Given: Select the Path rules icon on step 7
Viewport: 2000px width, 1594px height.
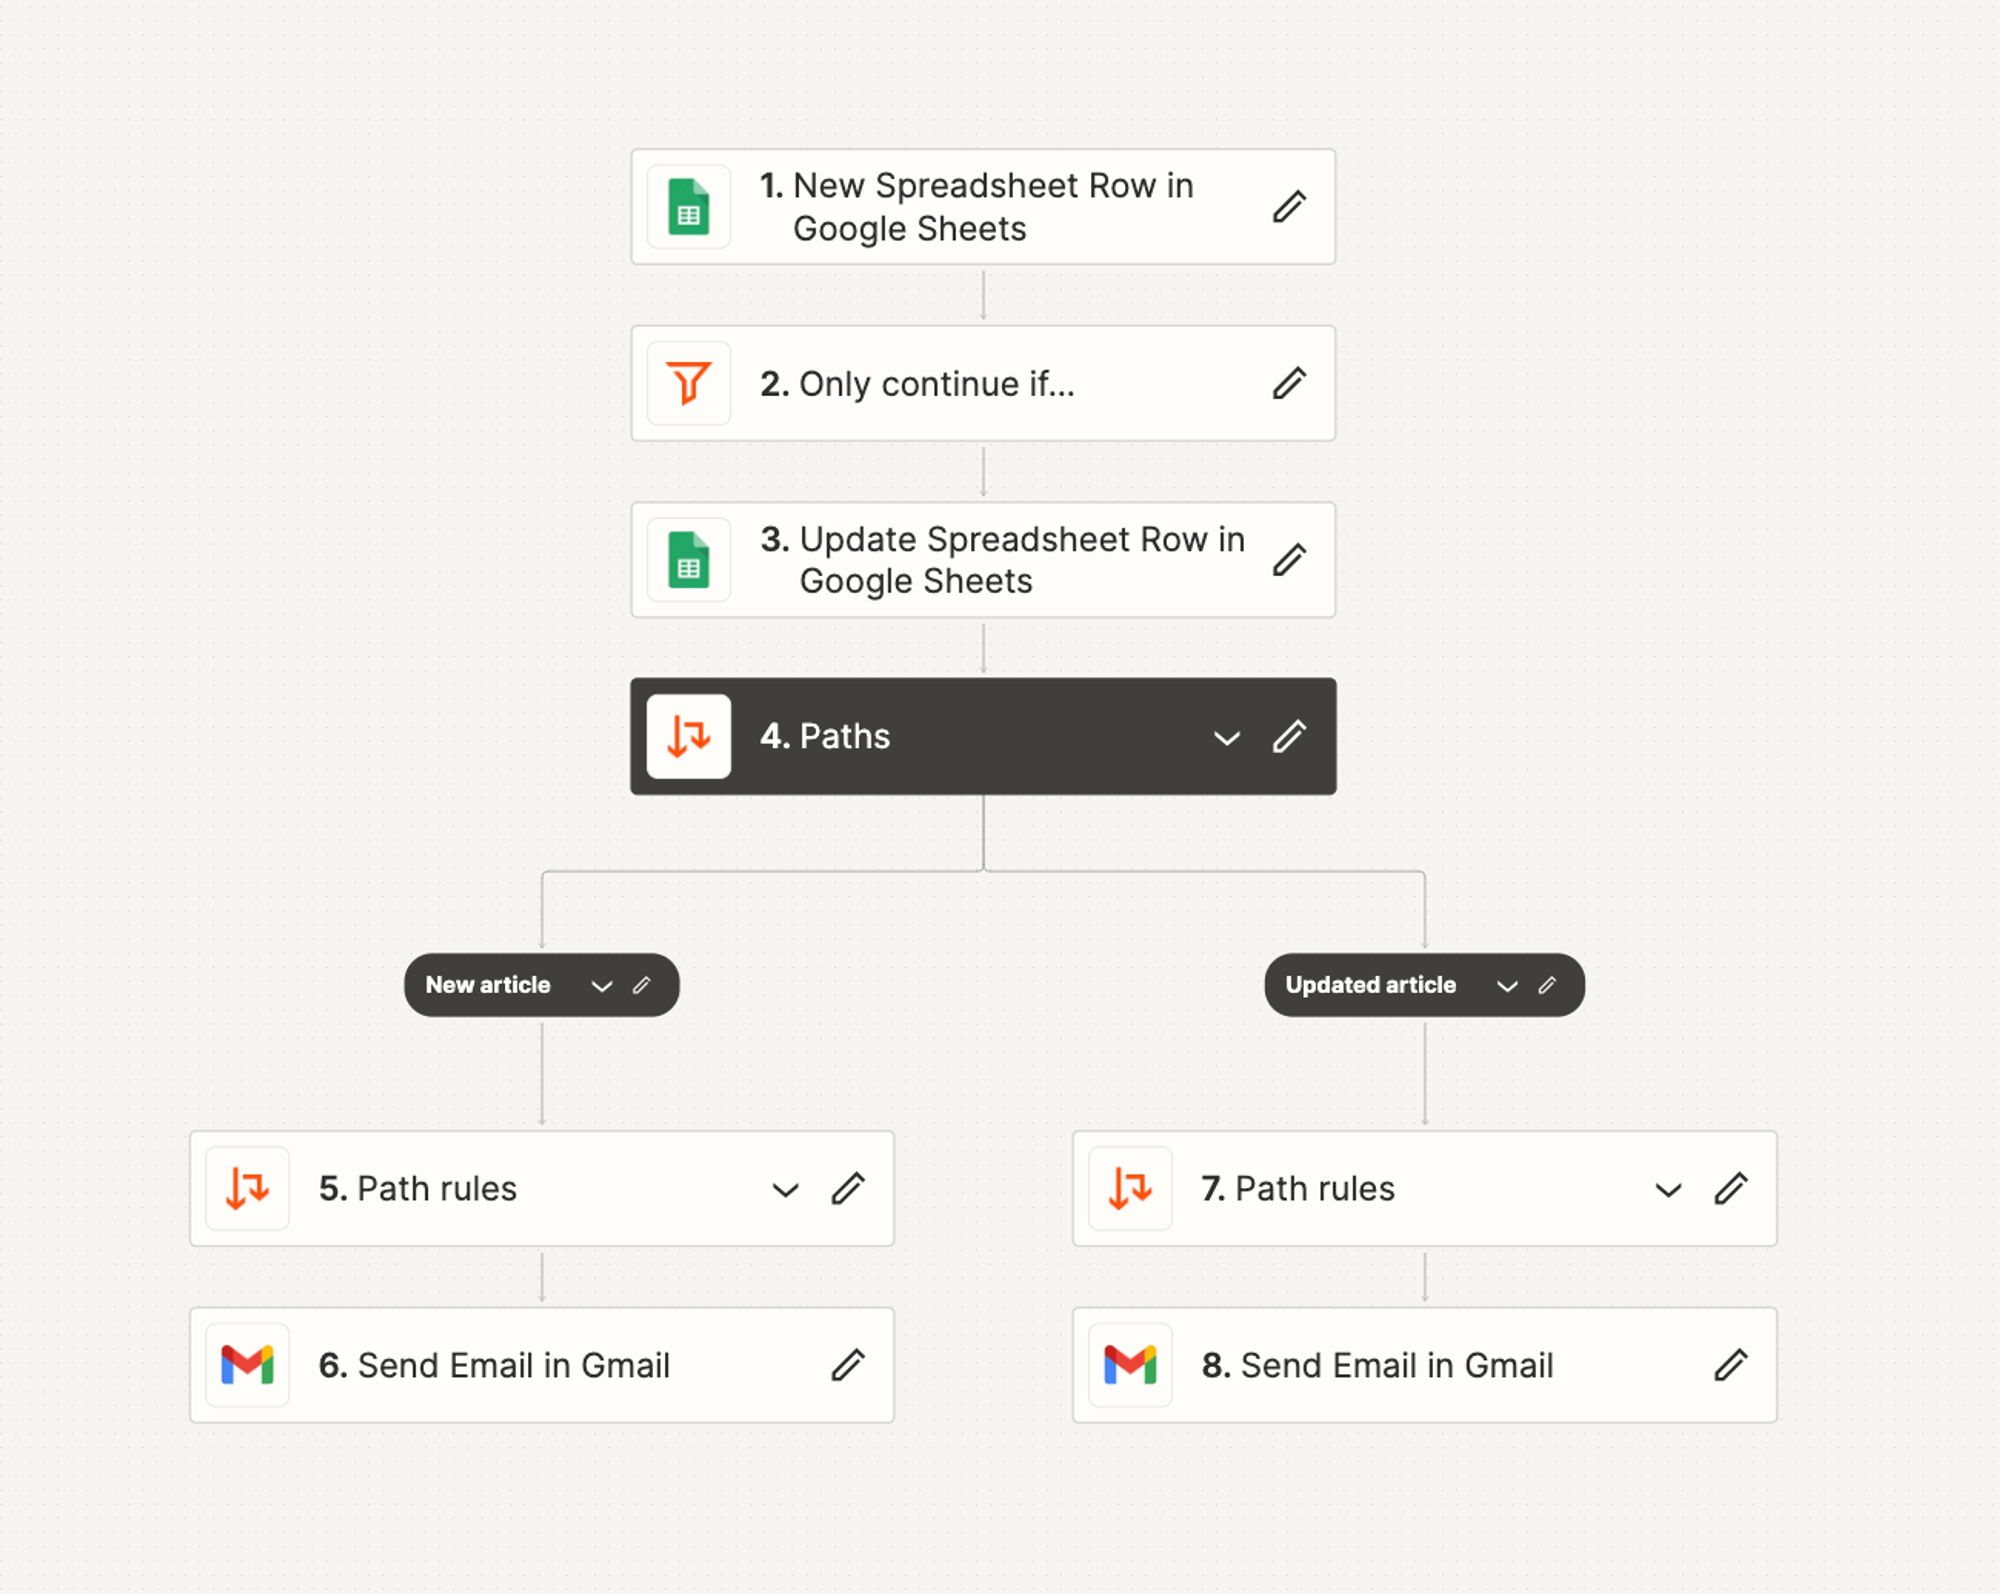Looking at the screenshot, I should coord(1129,1189).
